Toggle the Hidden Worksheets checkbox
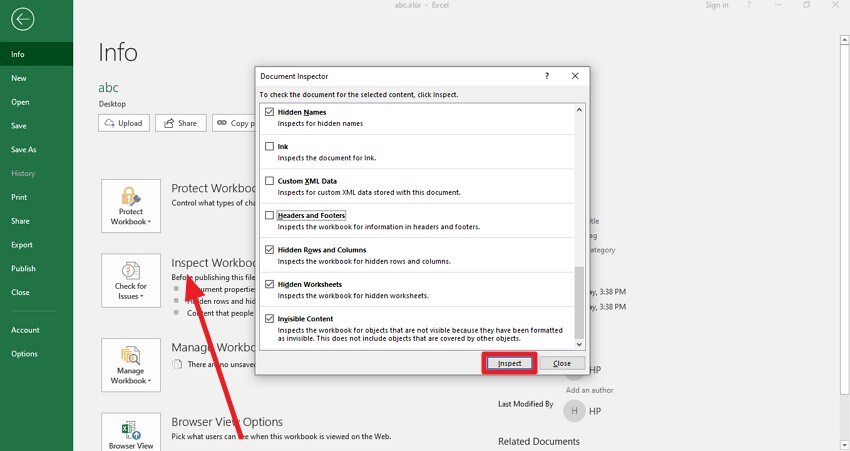The image size is (850, 451). tap(269, 284)
